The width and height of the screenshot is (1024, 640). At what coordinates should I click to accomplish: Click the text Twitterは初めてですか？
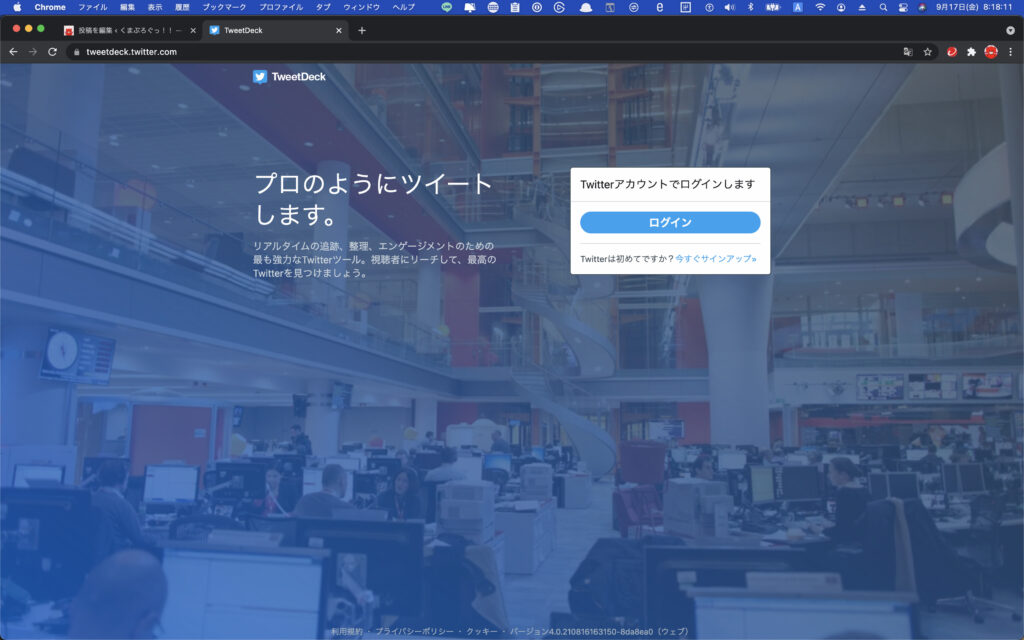(x=628, y=259)
